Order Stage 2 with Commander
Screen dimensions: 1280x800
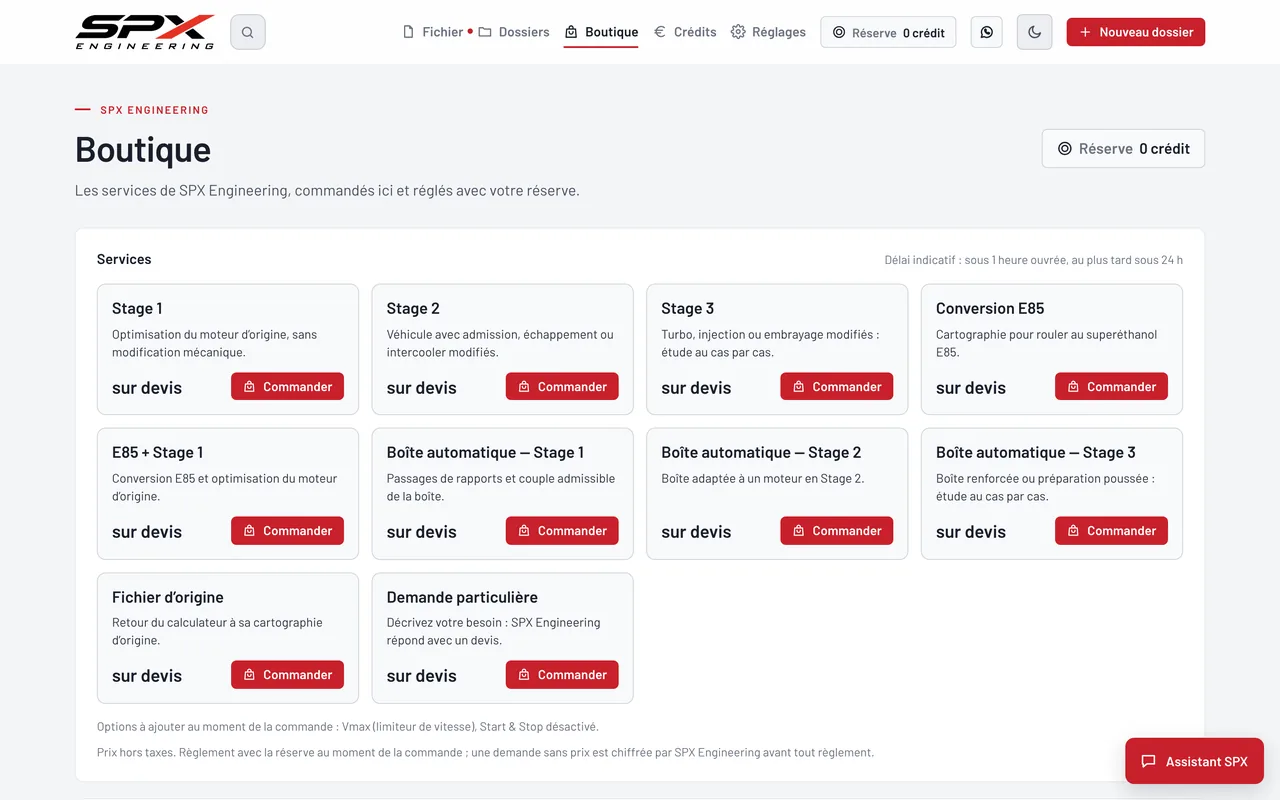point(562,387)
